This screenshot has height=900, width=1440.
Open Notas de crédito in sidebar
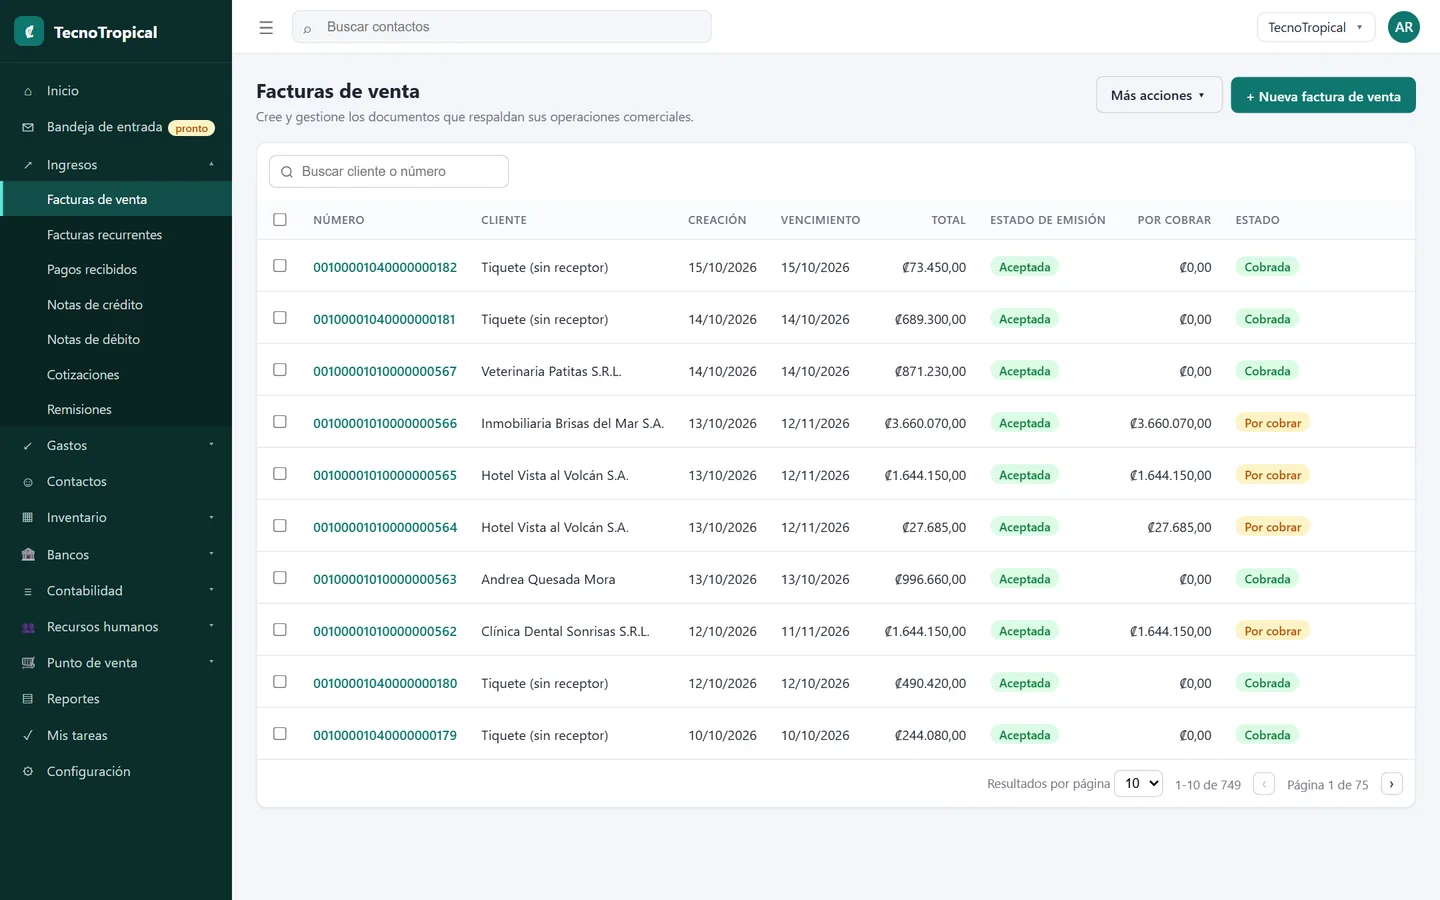point(95,304)
